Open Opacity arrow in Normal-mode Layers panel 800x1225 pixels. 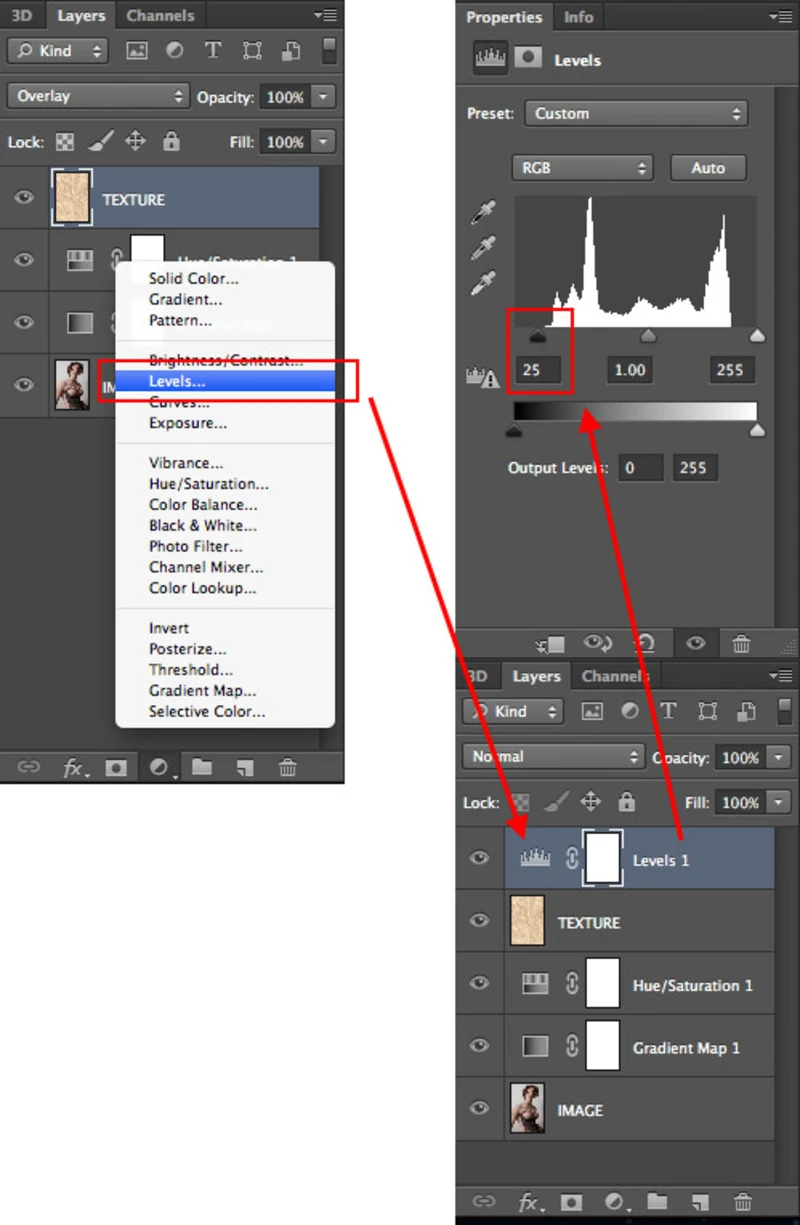(x=780, y=758)
